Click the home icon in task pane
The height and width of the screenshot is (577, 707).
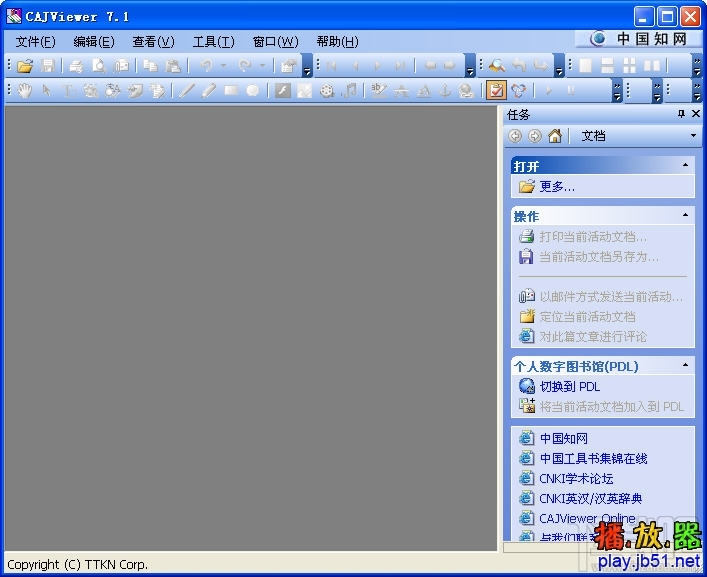point(555,136)
